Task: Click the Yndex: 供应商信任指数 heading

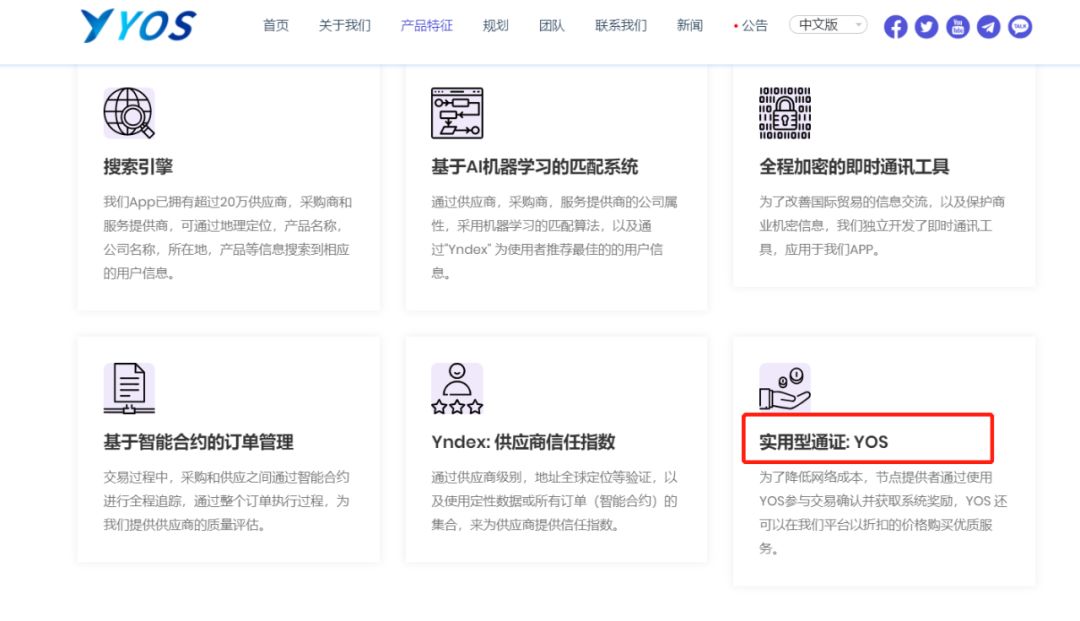Action: (523, 442)
